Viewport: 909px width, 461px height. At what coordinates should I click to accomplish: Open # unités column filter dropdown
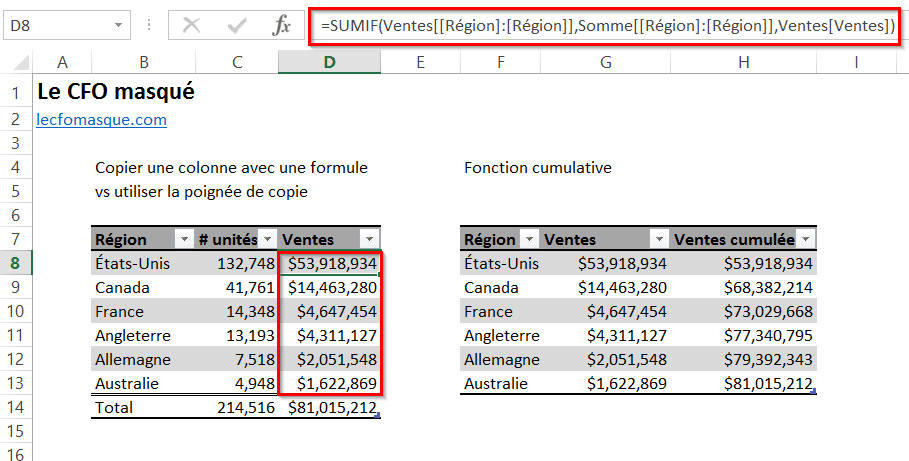pos(267,239)
